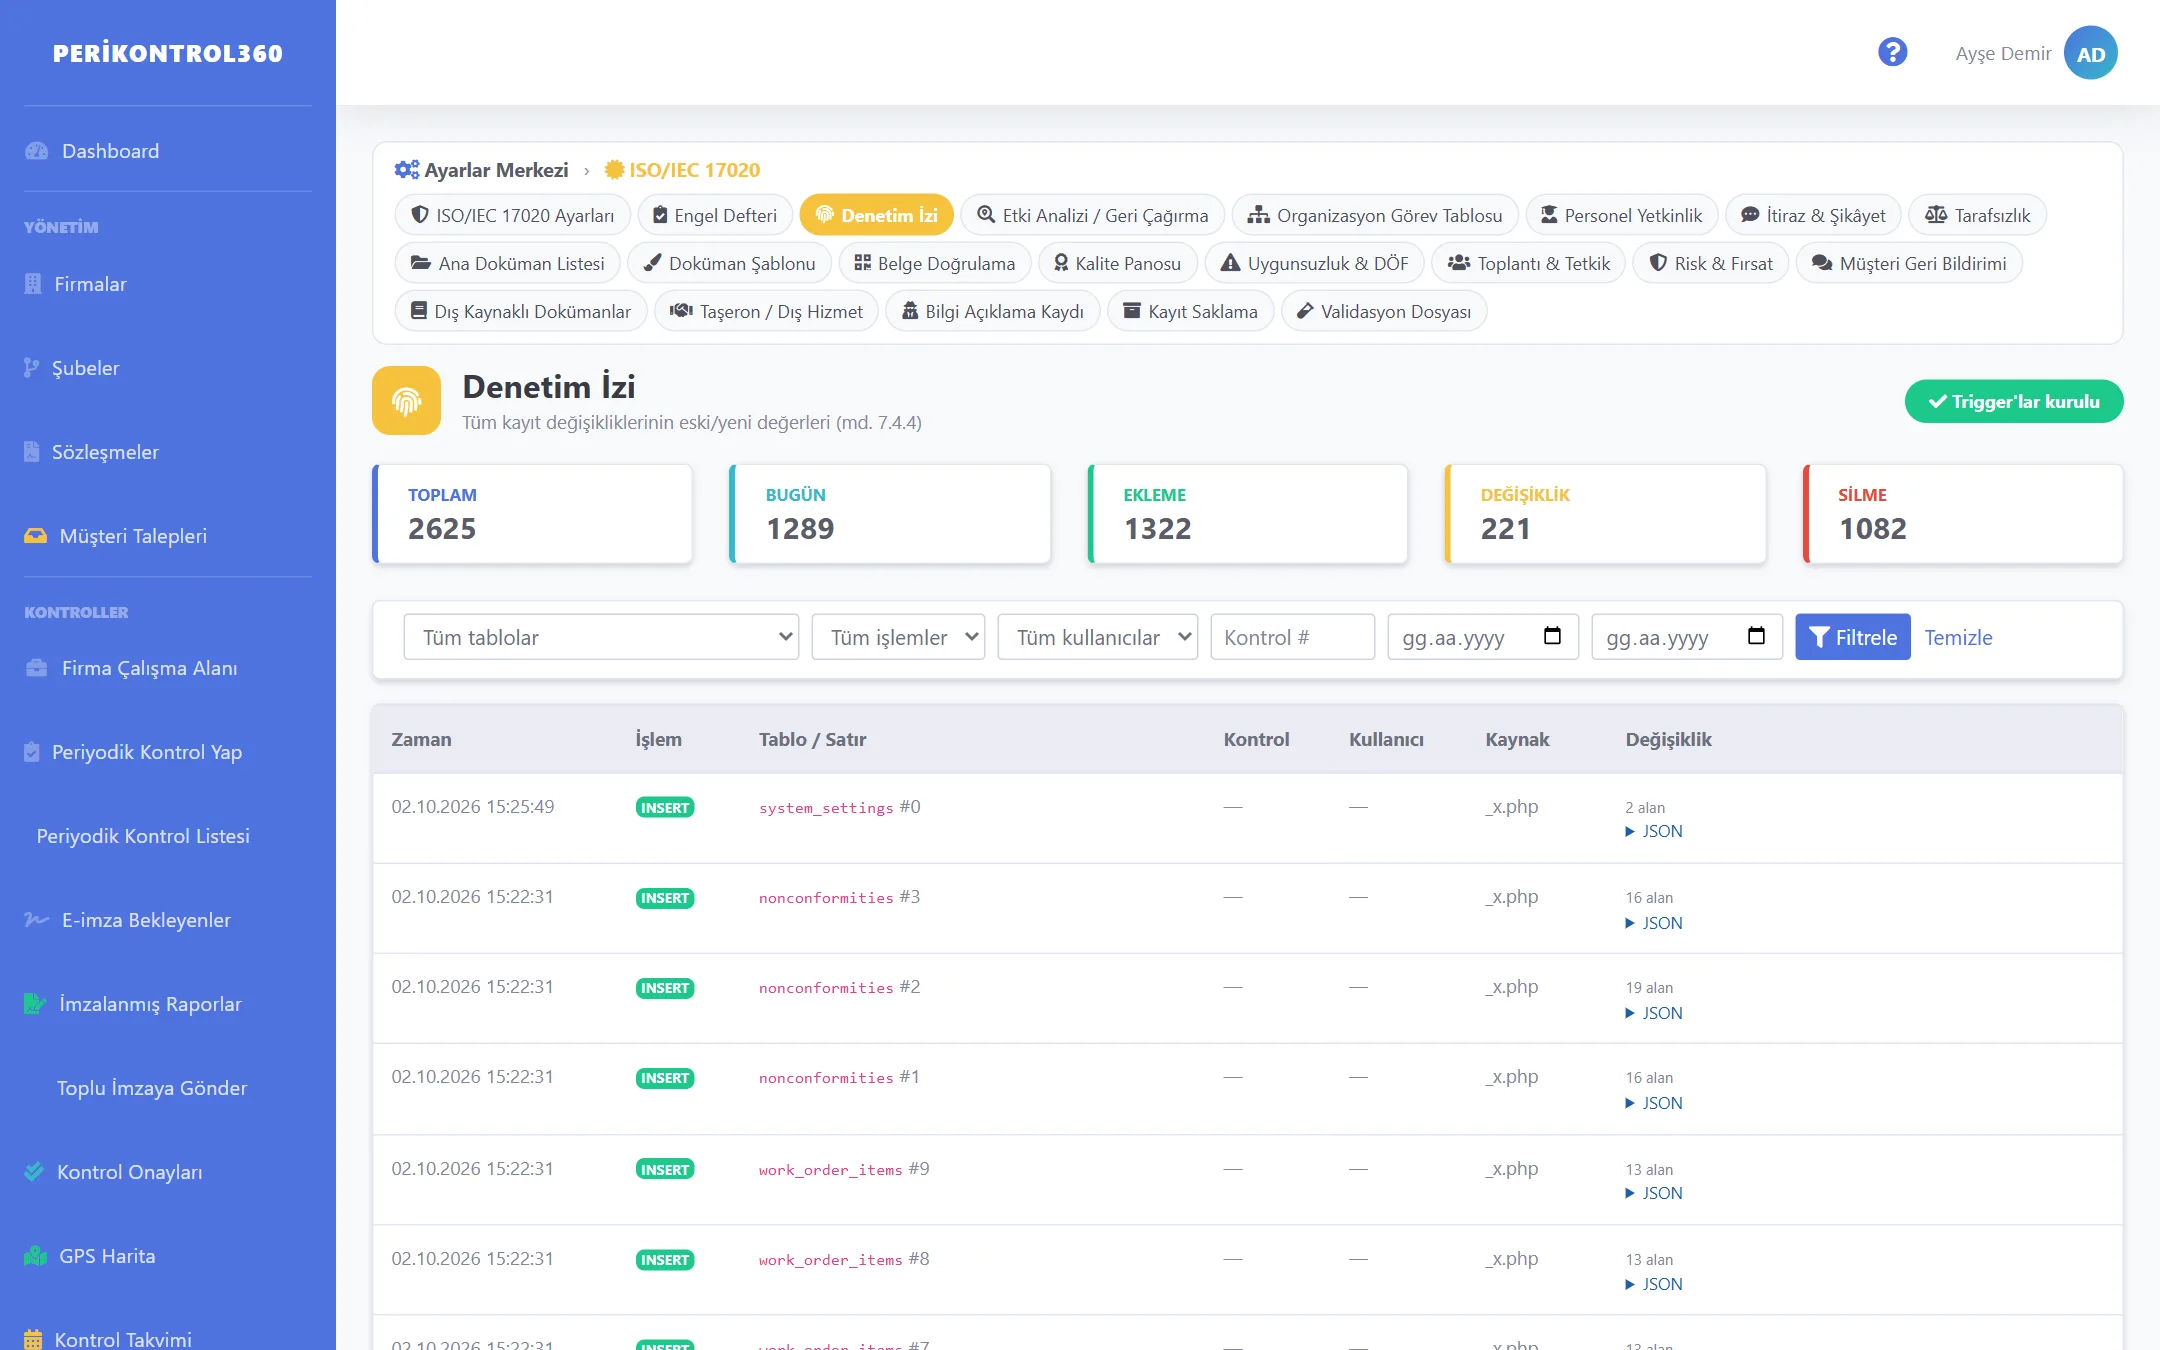
Task: Open calendar picker on first date field
Action: pos(1552,636)
